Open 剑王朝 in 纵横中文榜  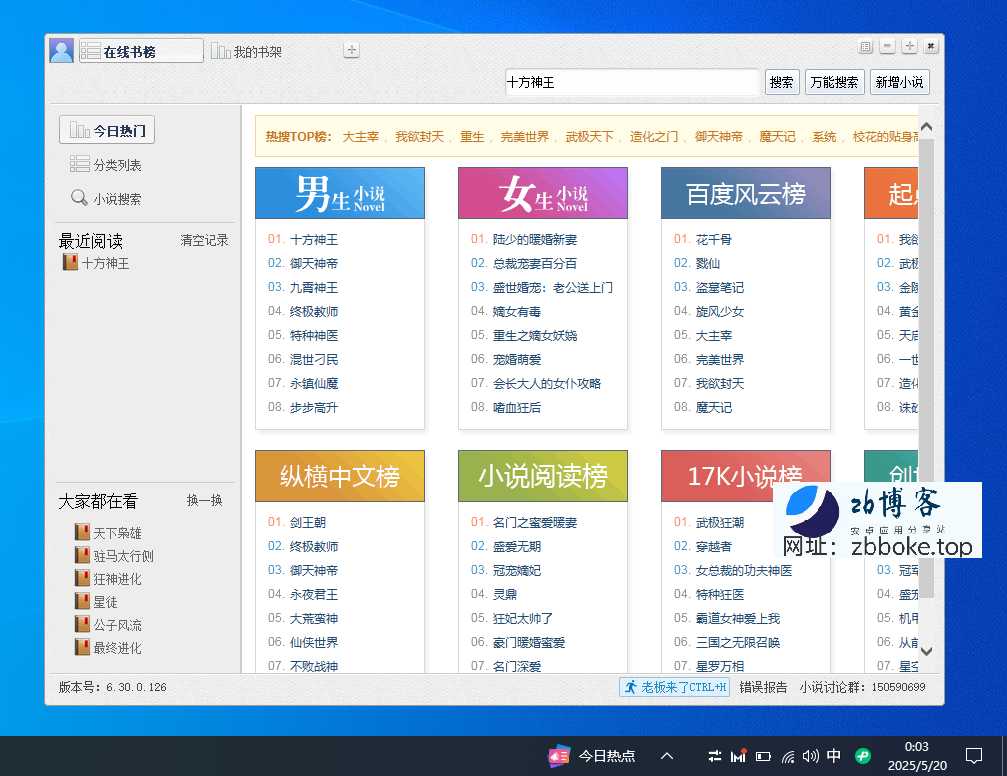308,522
